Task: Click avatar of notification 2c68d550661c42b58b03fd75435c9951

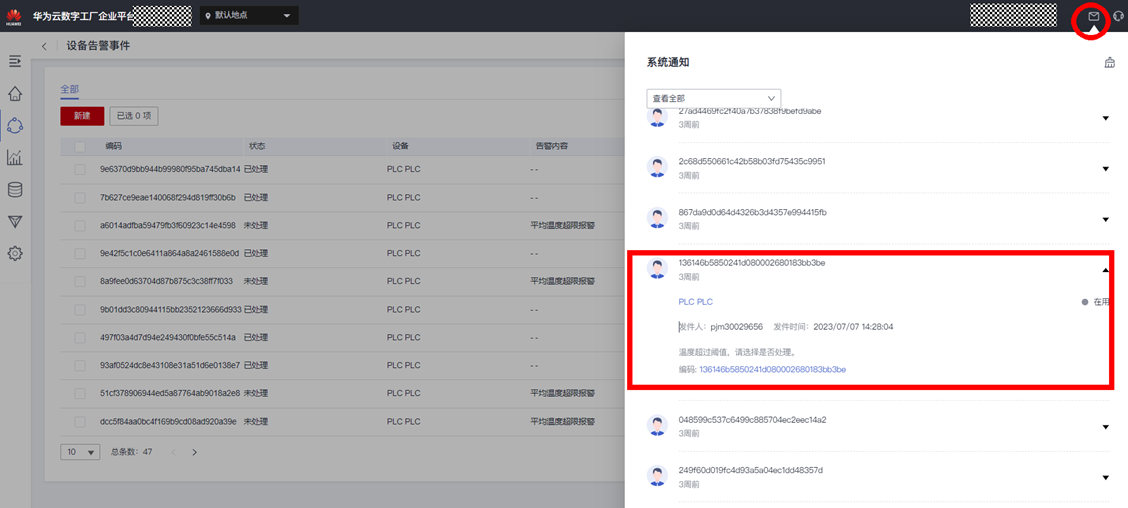Action: pos(657,168)
